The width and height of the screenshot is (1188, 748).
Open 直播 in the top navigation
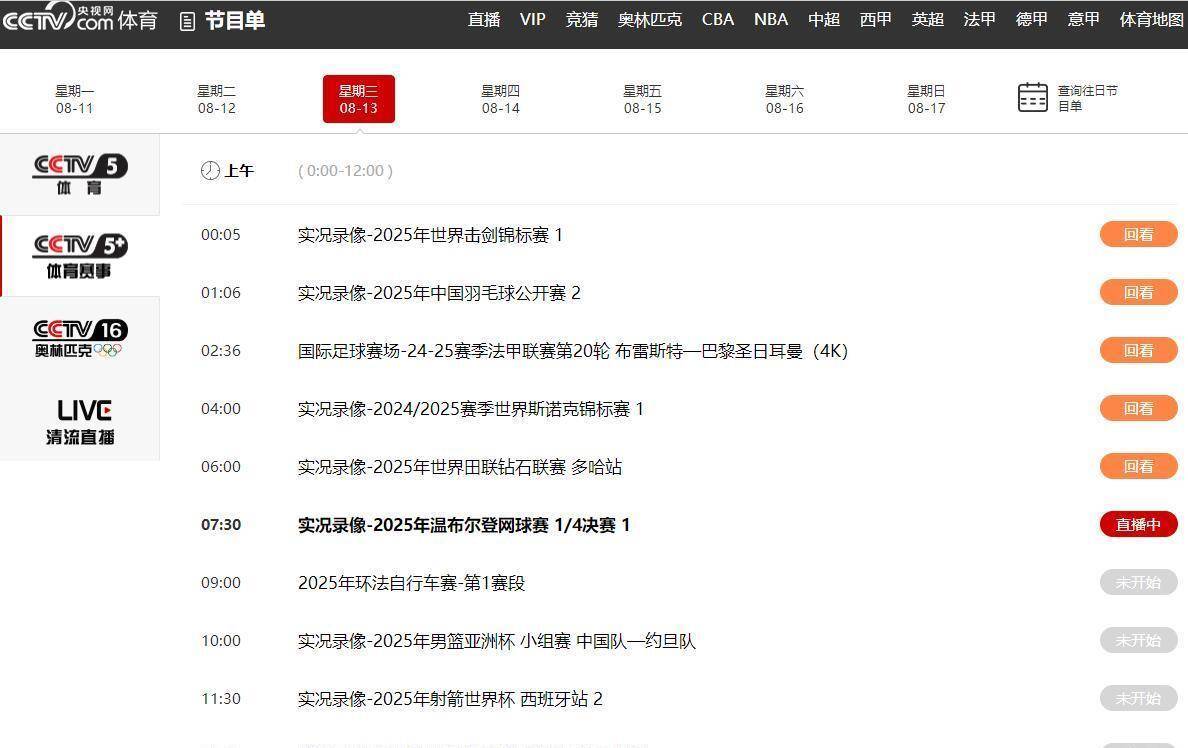coord(484,20)
